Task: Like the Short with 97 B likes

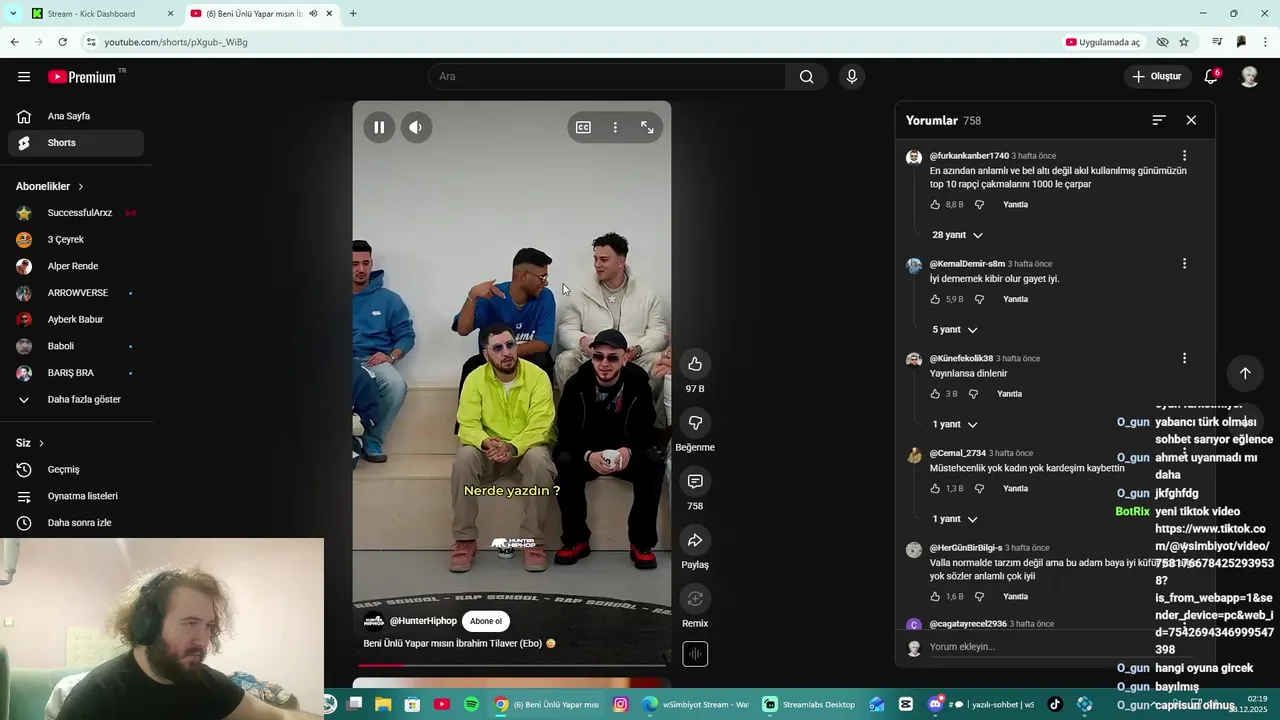Action: pos(695,364)
